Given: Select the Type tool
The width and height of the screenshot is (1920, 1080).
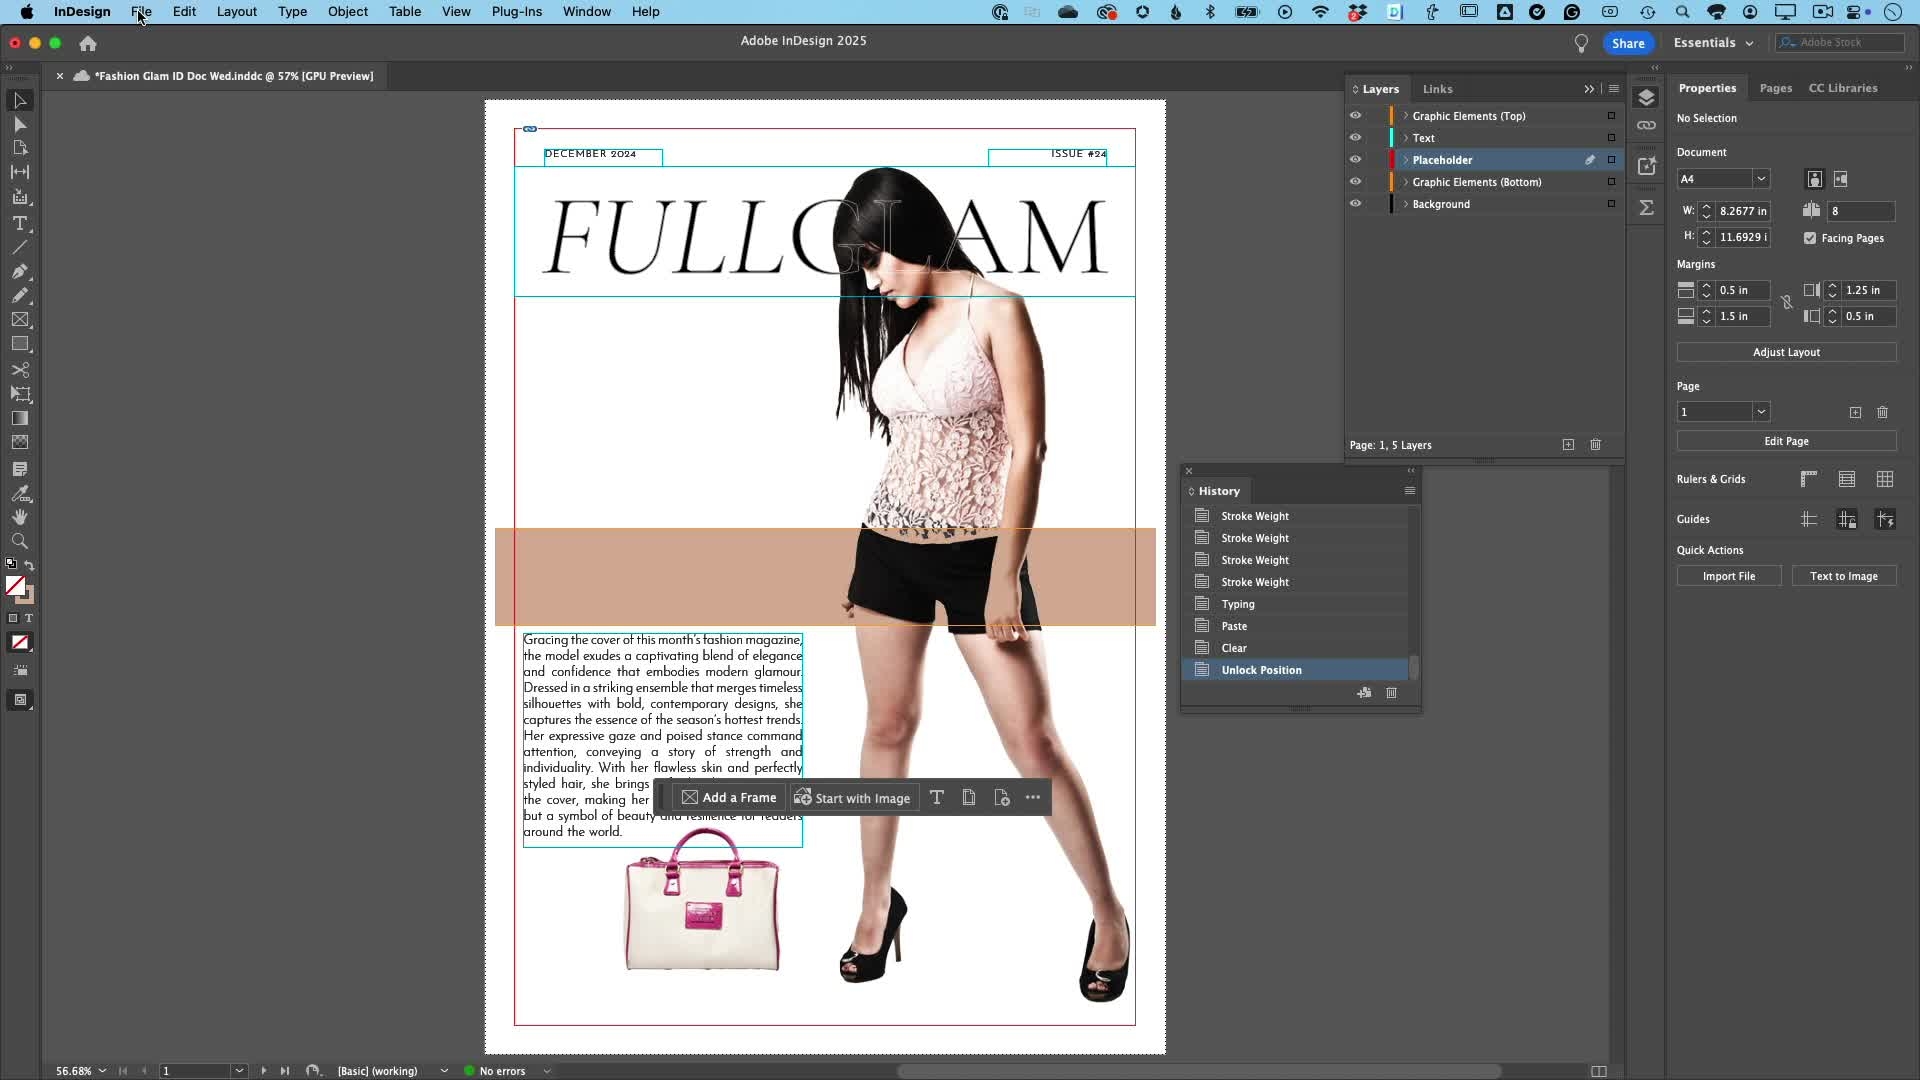Looking at the screenshot, I should (20, 224).
